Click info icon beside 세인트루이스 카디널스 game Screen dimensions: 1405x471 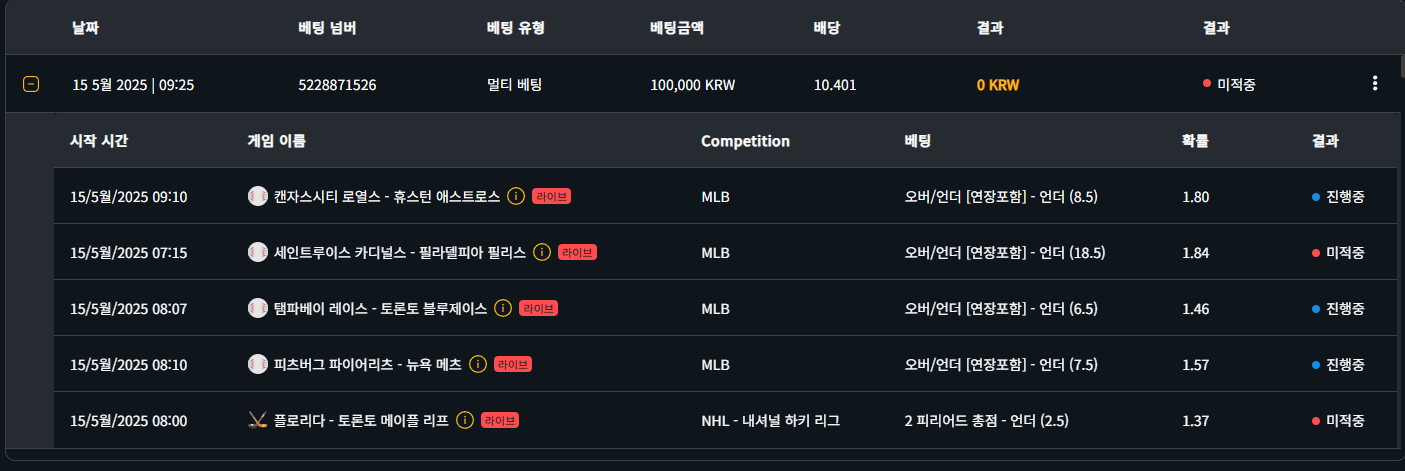pyautogui.click(x=542, y=252)
